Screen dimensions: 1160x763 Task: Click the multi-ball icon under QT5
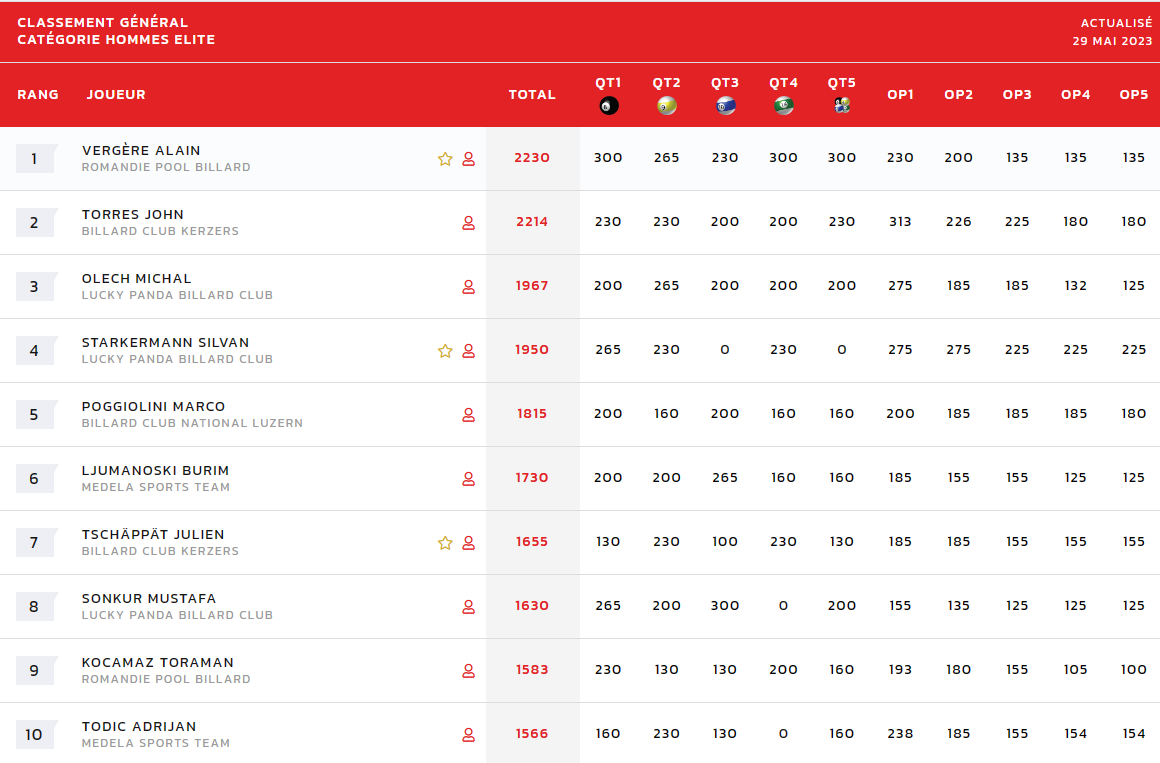coord(842,106)
